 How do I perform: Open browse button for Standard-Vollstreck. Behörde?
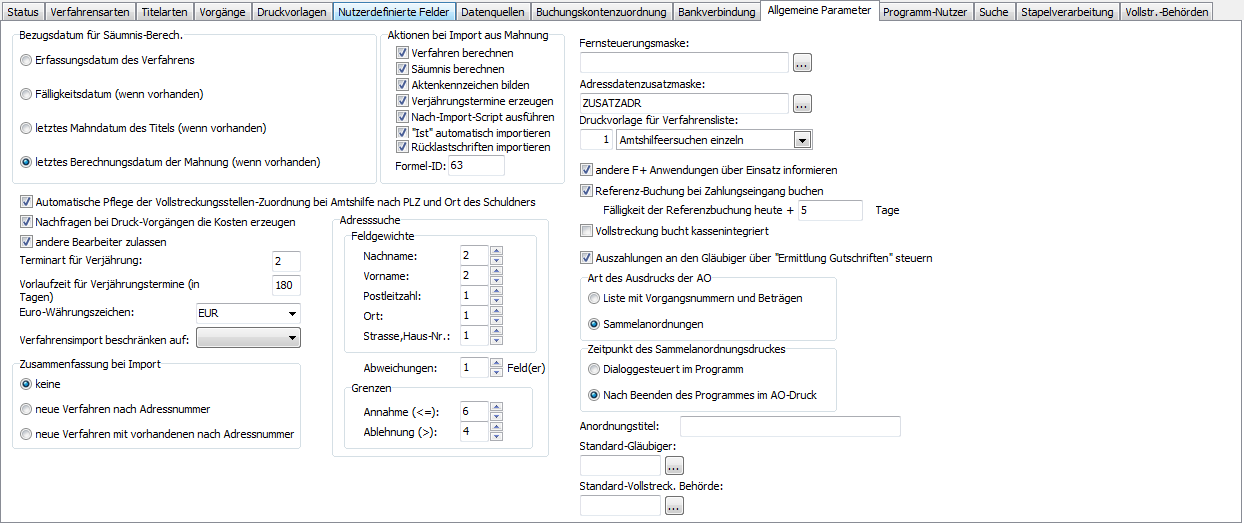(x=674, y=506)
